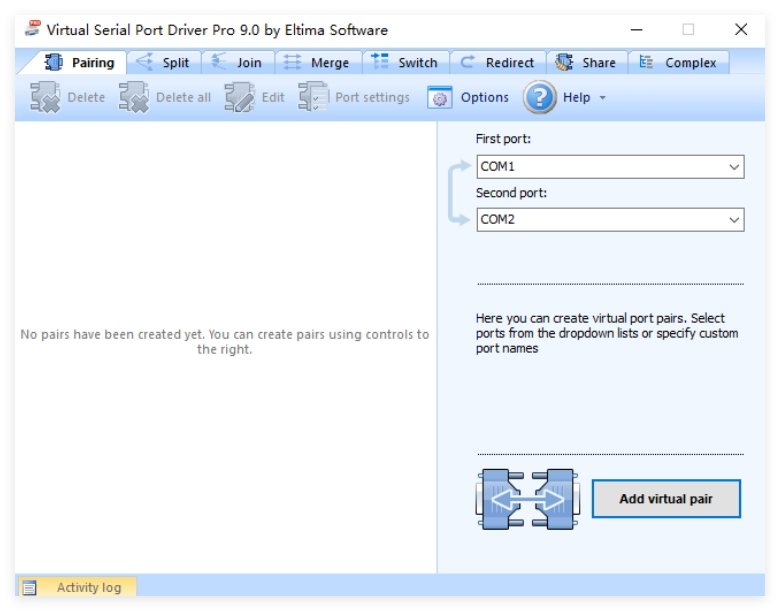Click the Add virtual pair button
This screenshot has width=780, height=611.
point(666,499)
